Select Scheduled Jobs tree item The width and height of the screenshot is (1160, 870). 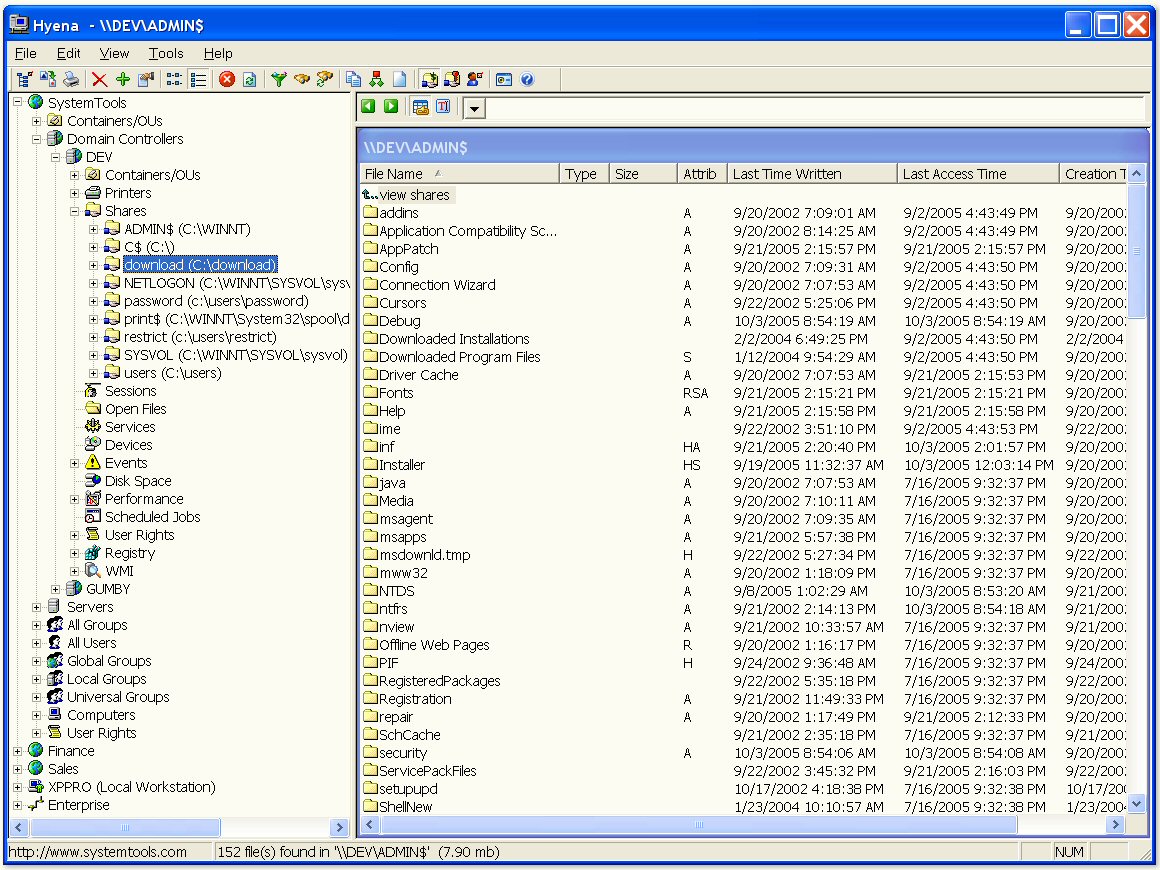coord(152,517)
